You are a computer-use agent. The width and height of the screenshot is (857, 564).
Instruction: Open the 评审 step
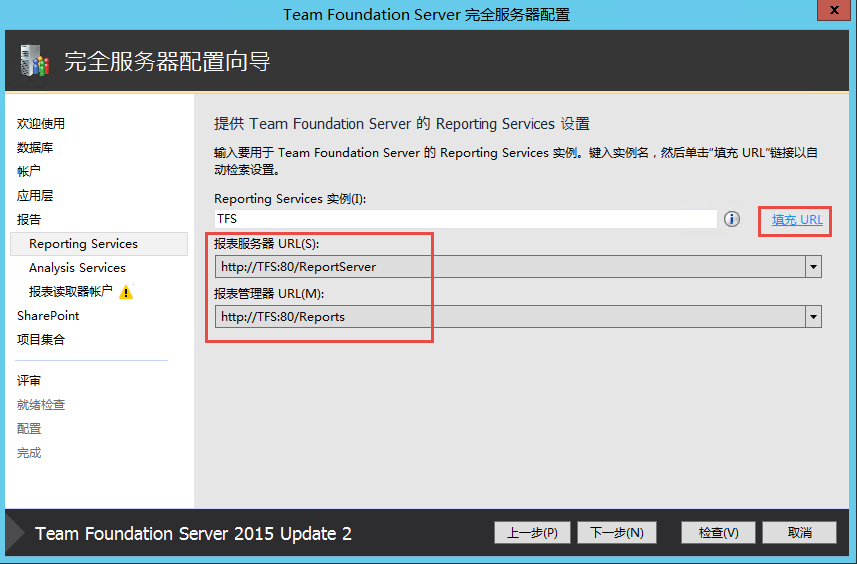coord(28,381)
